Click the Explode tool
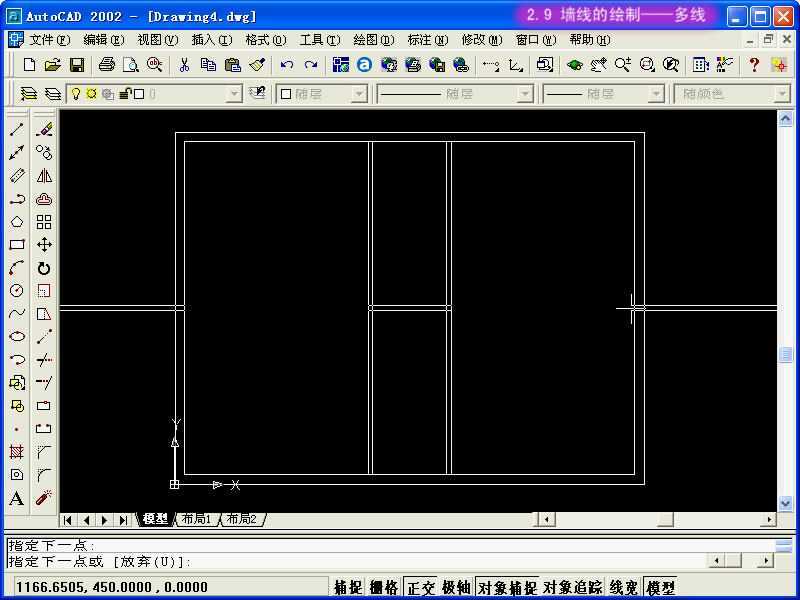800x600 pixels. [44, 497]
